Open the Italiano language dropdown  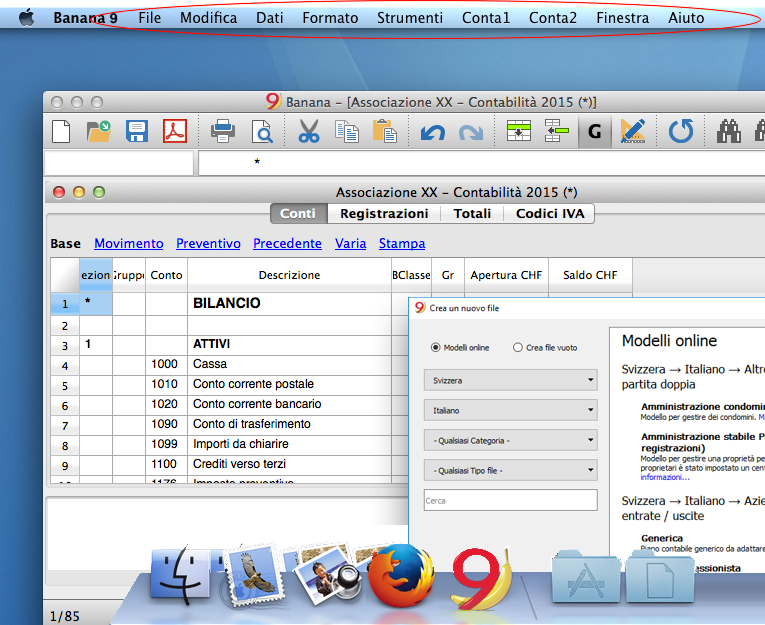[511, 410]
